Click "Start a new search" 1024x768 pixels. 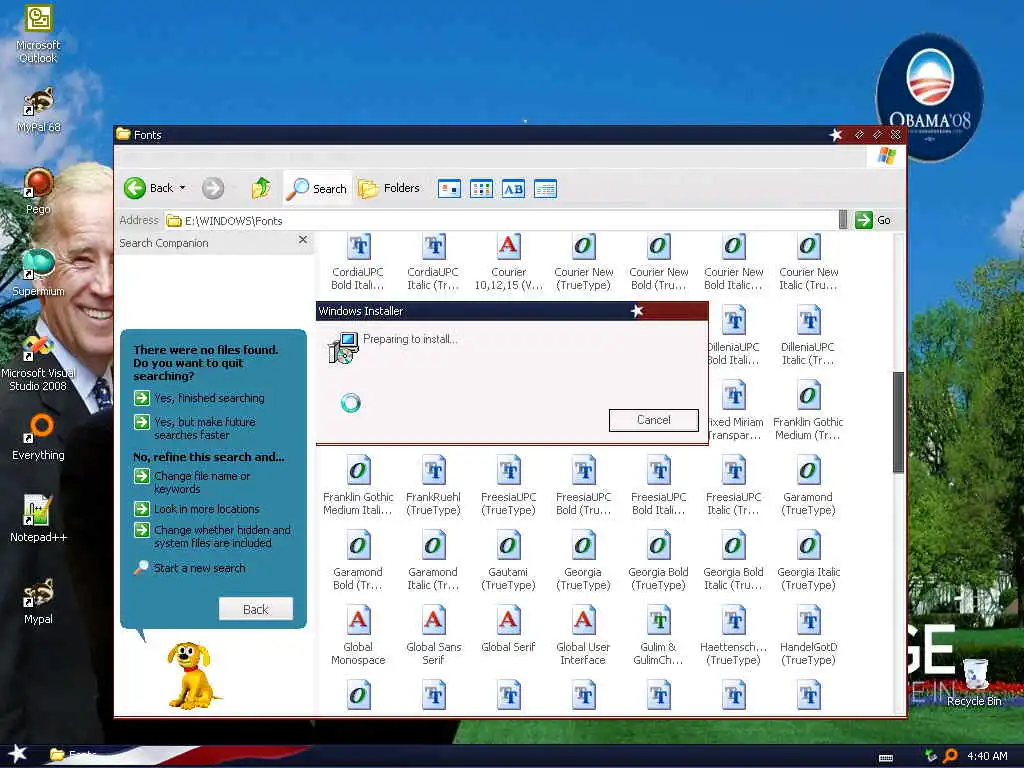[190, 568]
